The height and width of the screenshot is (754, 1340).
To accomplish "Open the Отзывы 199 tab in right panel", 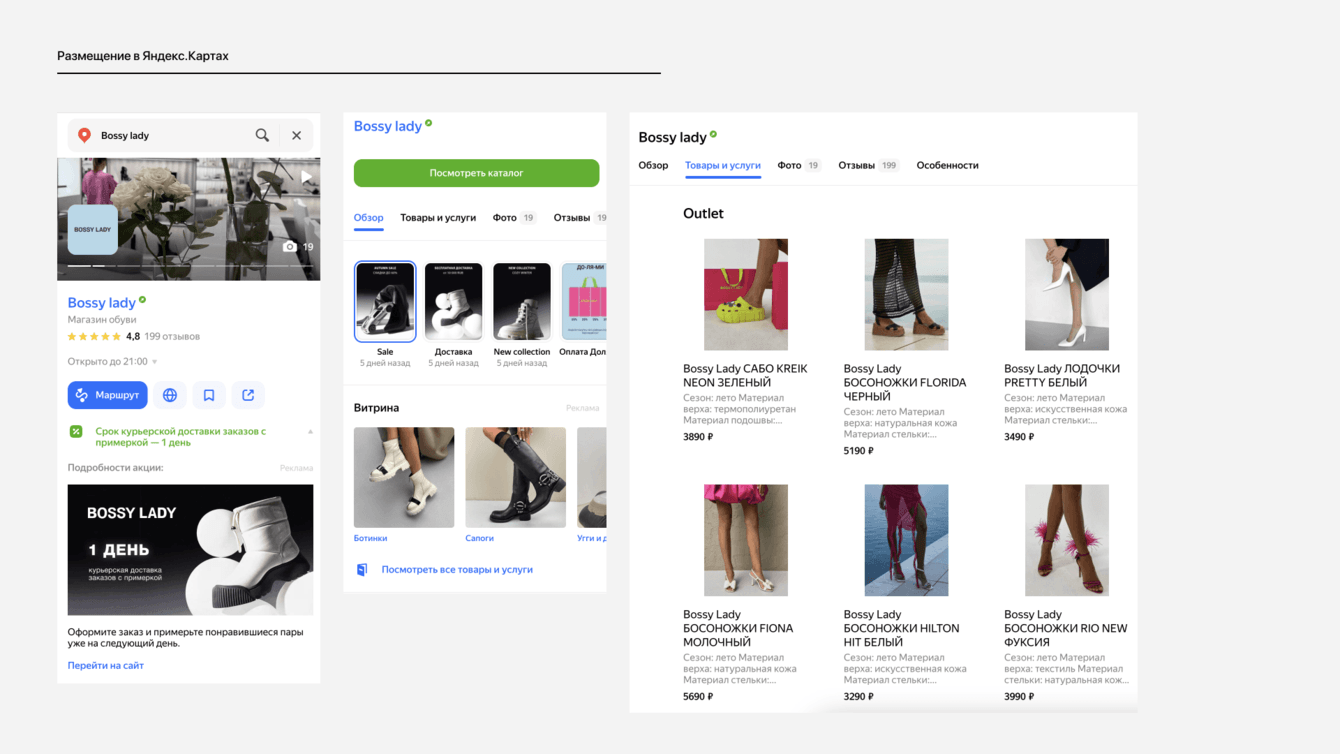I will point(868,166).
